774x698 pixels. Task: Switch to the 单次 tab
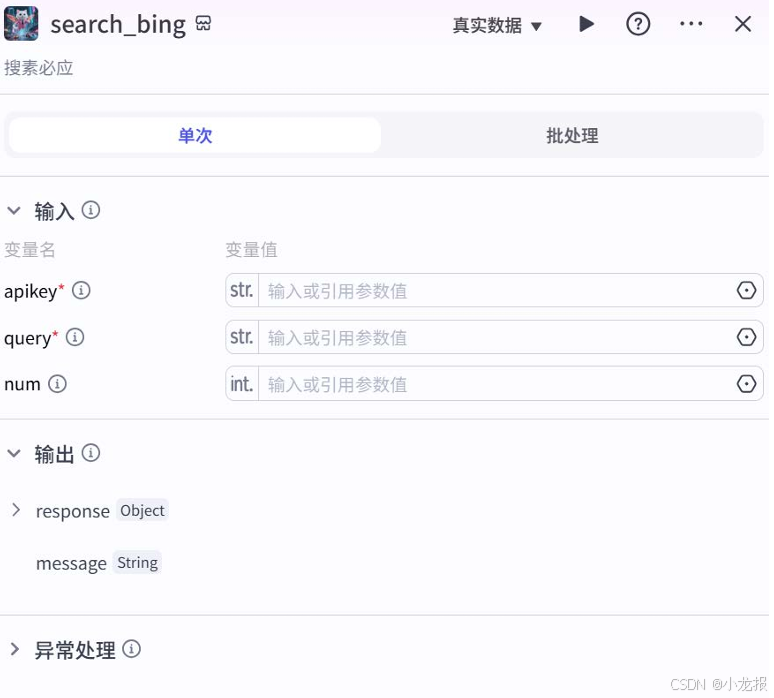coord(195,135)
